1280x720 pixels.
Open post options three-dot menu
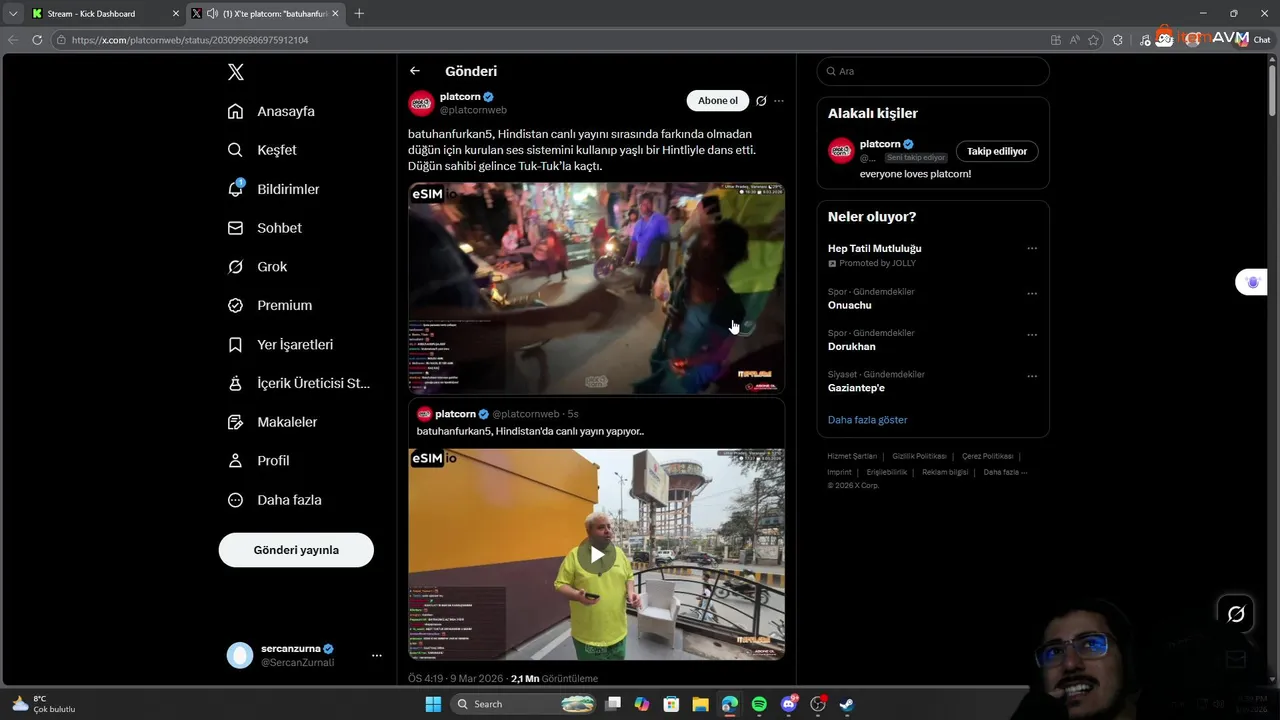click(779, 101)
